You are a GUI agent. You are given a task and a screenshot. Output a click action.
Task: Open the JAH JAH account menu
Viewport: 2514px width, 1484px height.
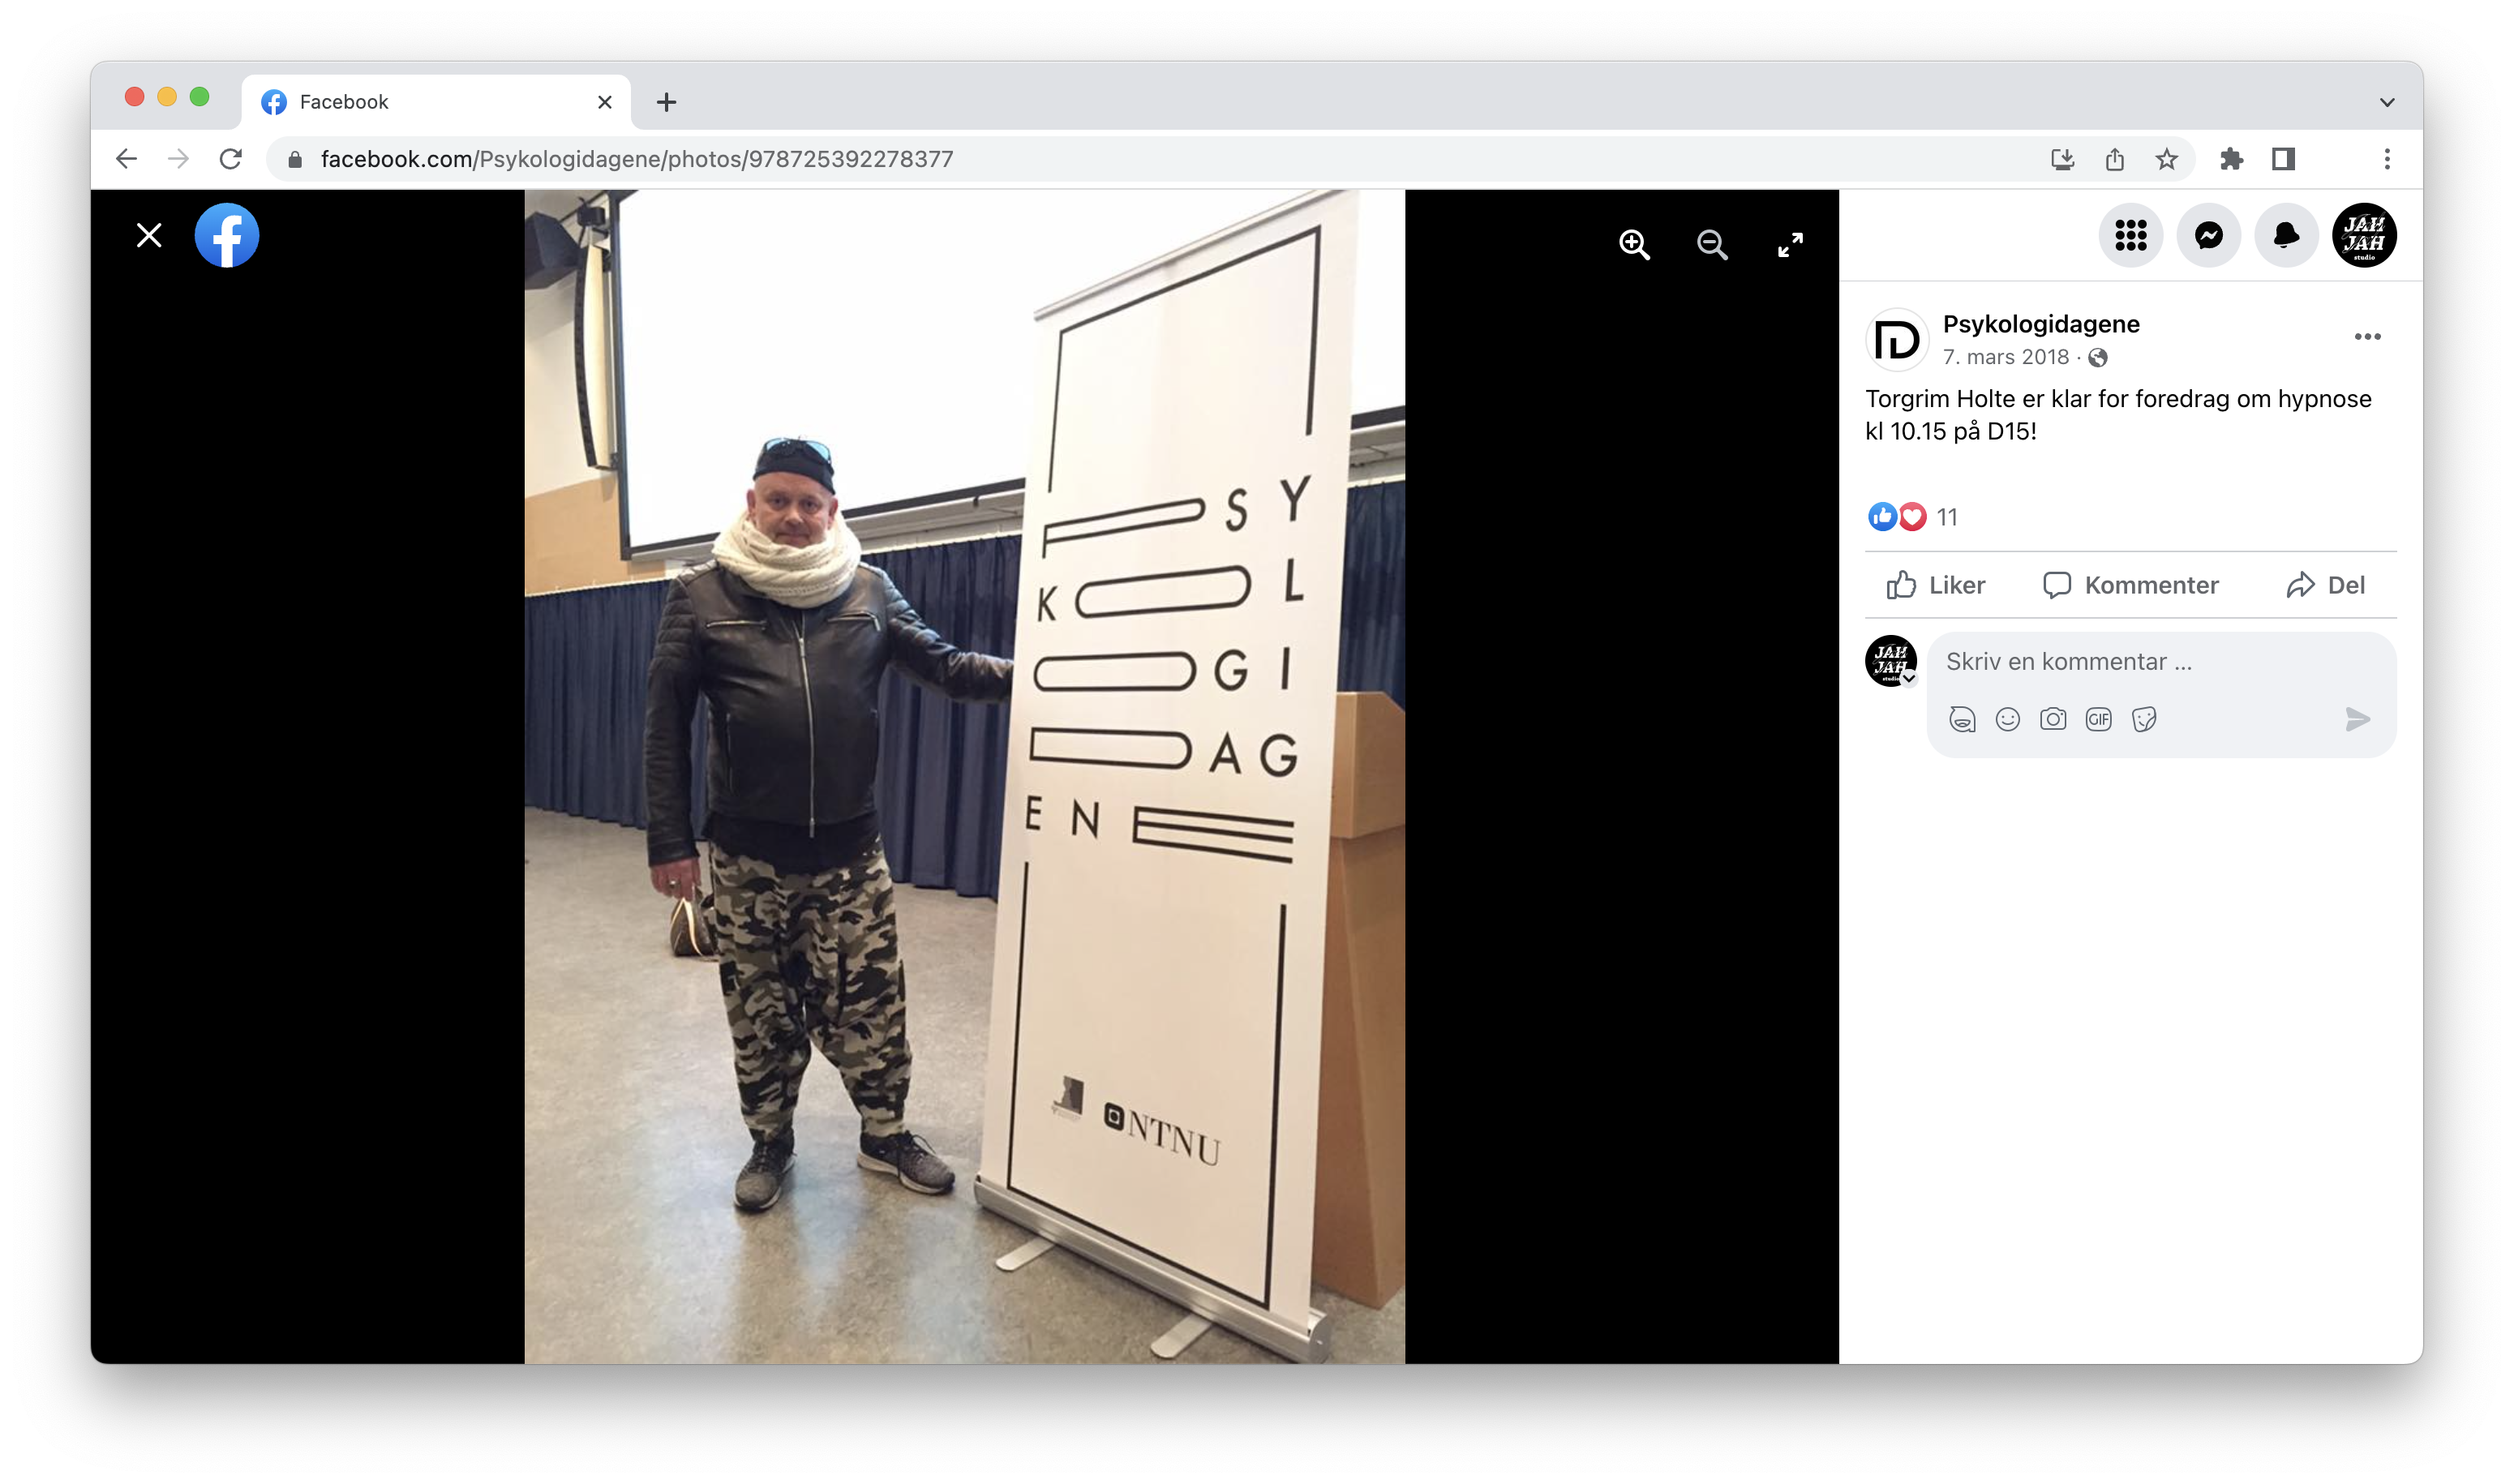click(2364, 236)
